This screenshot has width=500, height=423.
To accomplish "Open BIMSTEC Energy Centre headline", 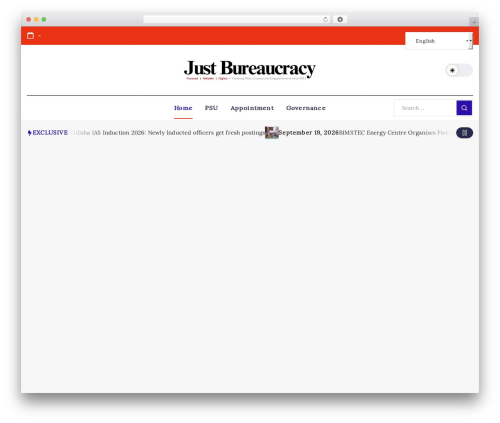I will click(x=396, y=133).
